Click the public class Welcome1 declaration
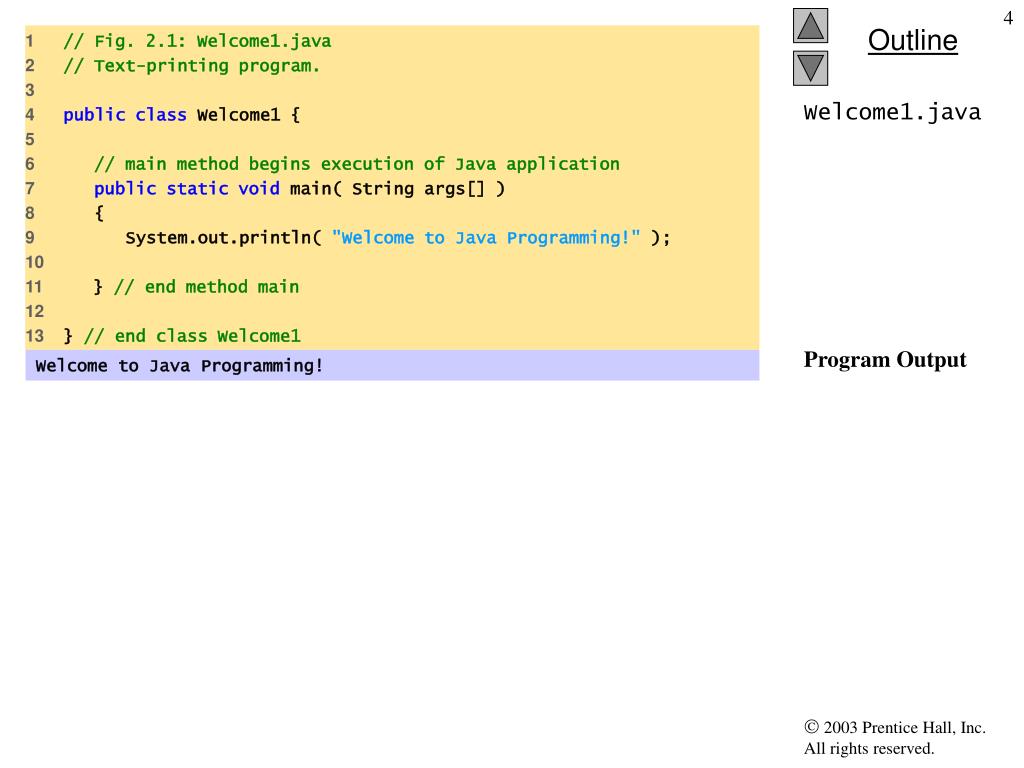 [x=181, y=115]
